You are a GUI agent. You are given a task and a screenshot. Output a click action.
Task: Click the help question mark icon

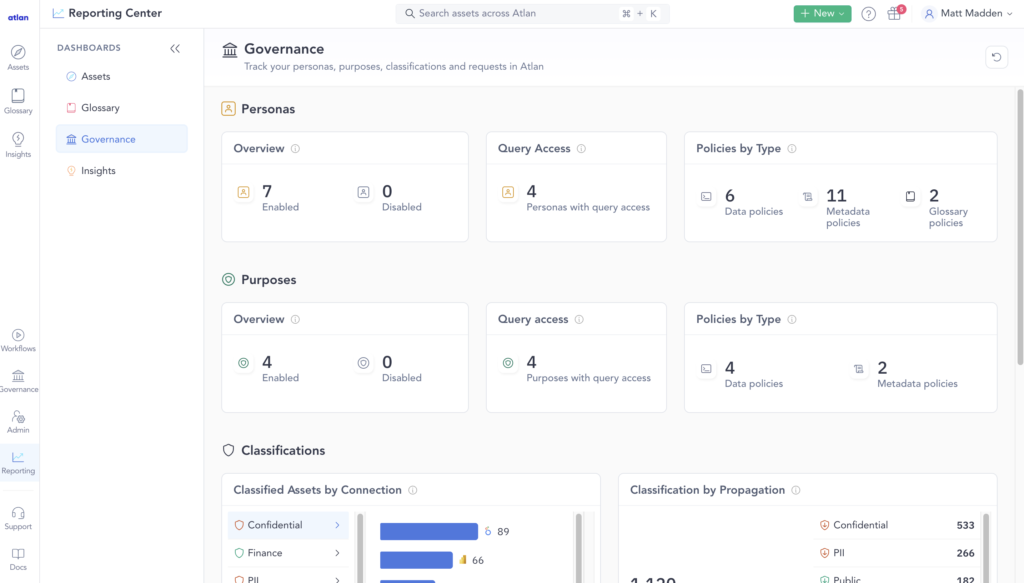click(x=868, y=14)
